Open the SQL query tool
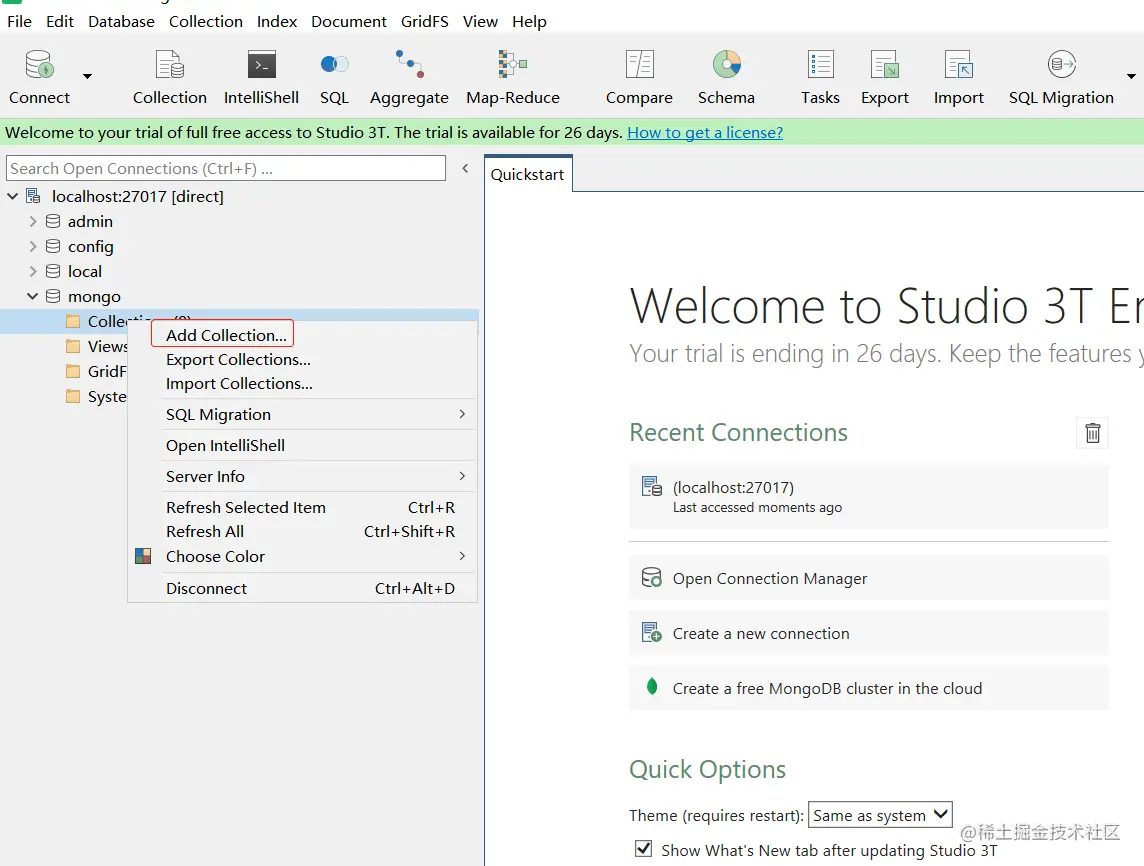 [334, 77]
